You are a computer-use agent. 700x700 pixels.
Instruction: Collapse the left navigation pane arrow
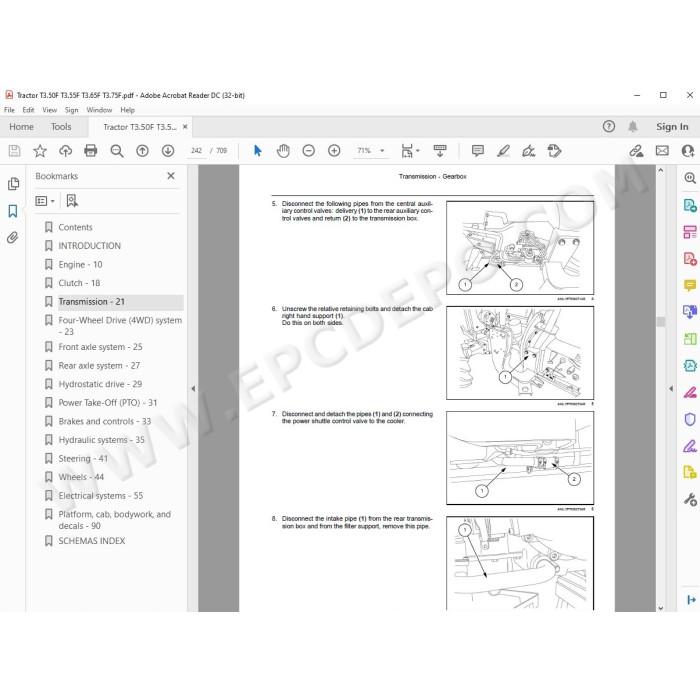click(193, 388)
